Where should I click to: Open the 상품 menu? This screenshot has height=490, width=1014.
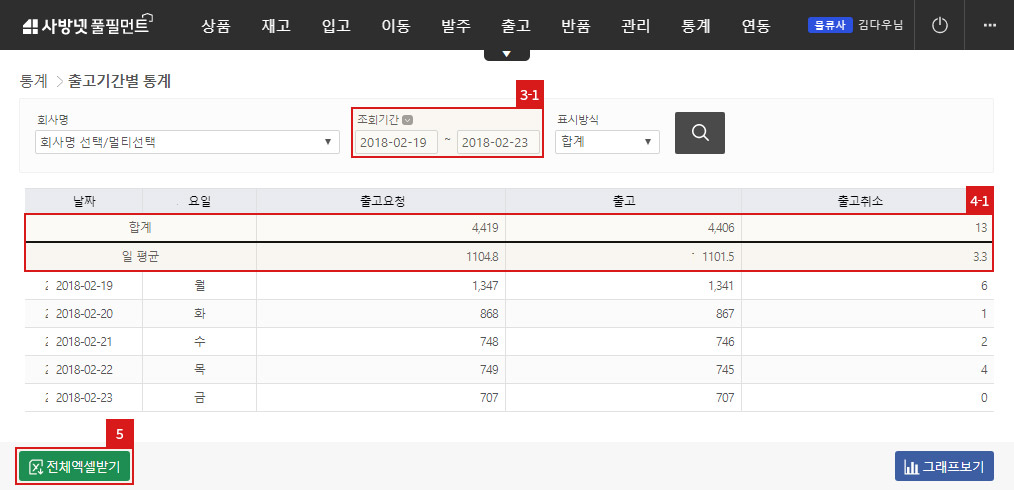click(x=215, y=26)
